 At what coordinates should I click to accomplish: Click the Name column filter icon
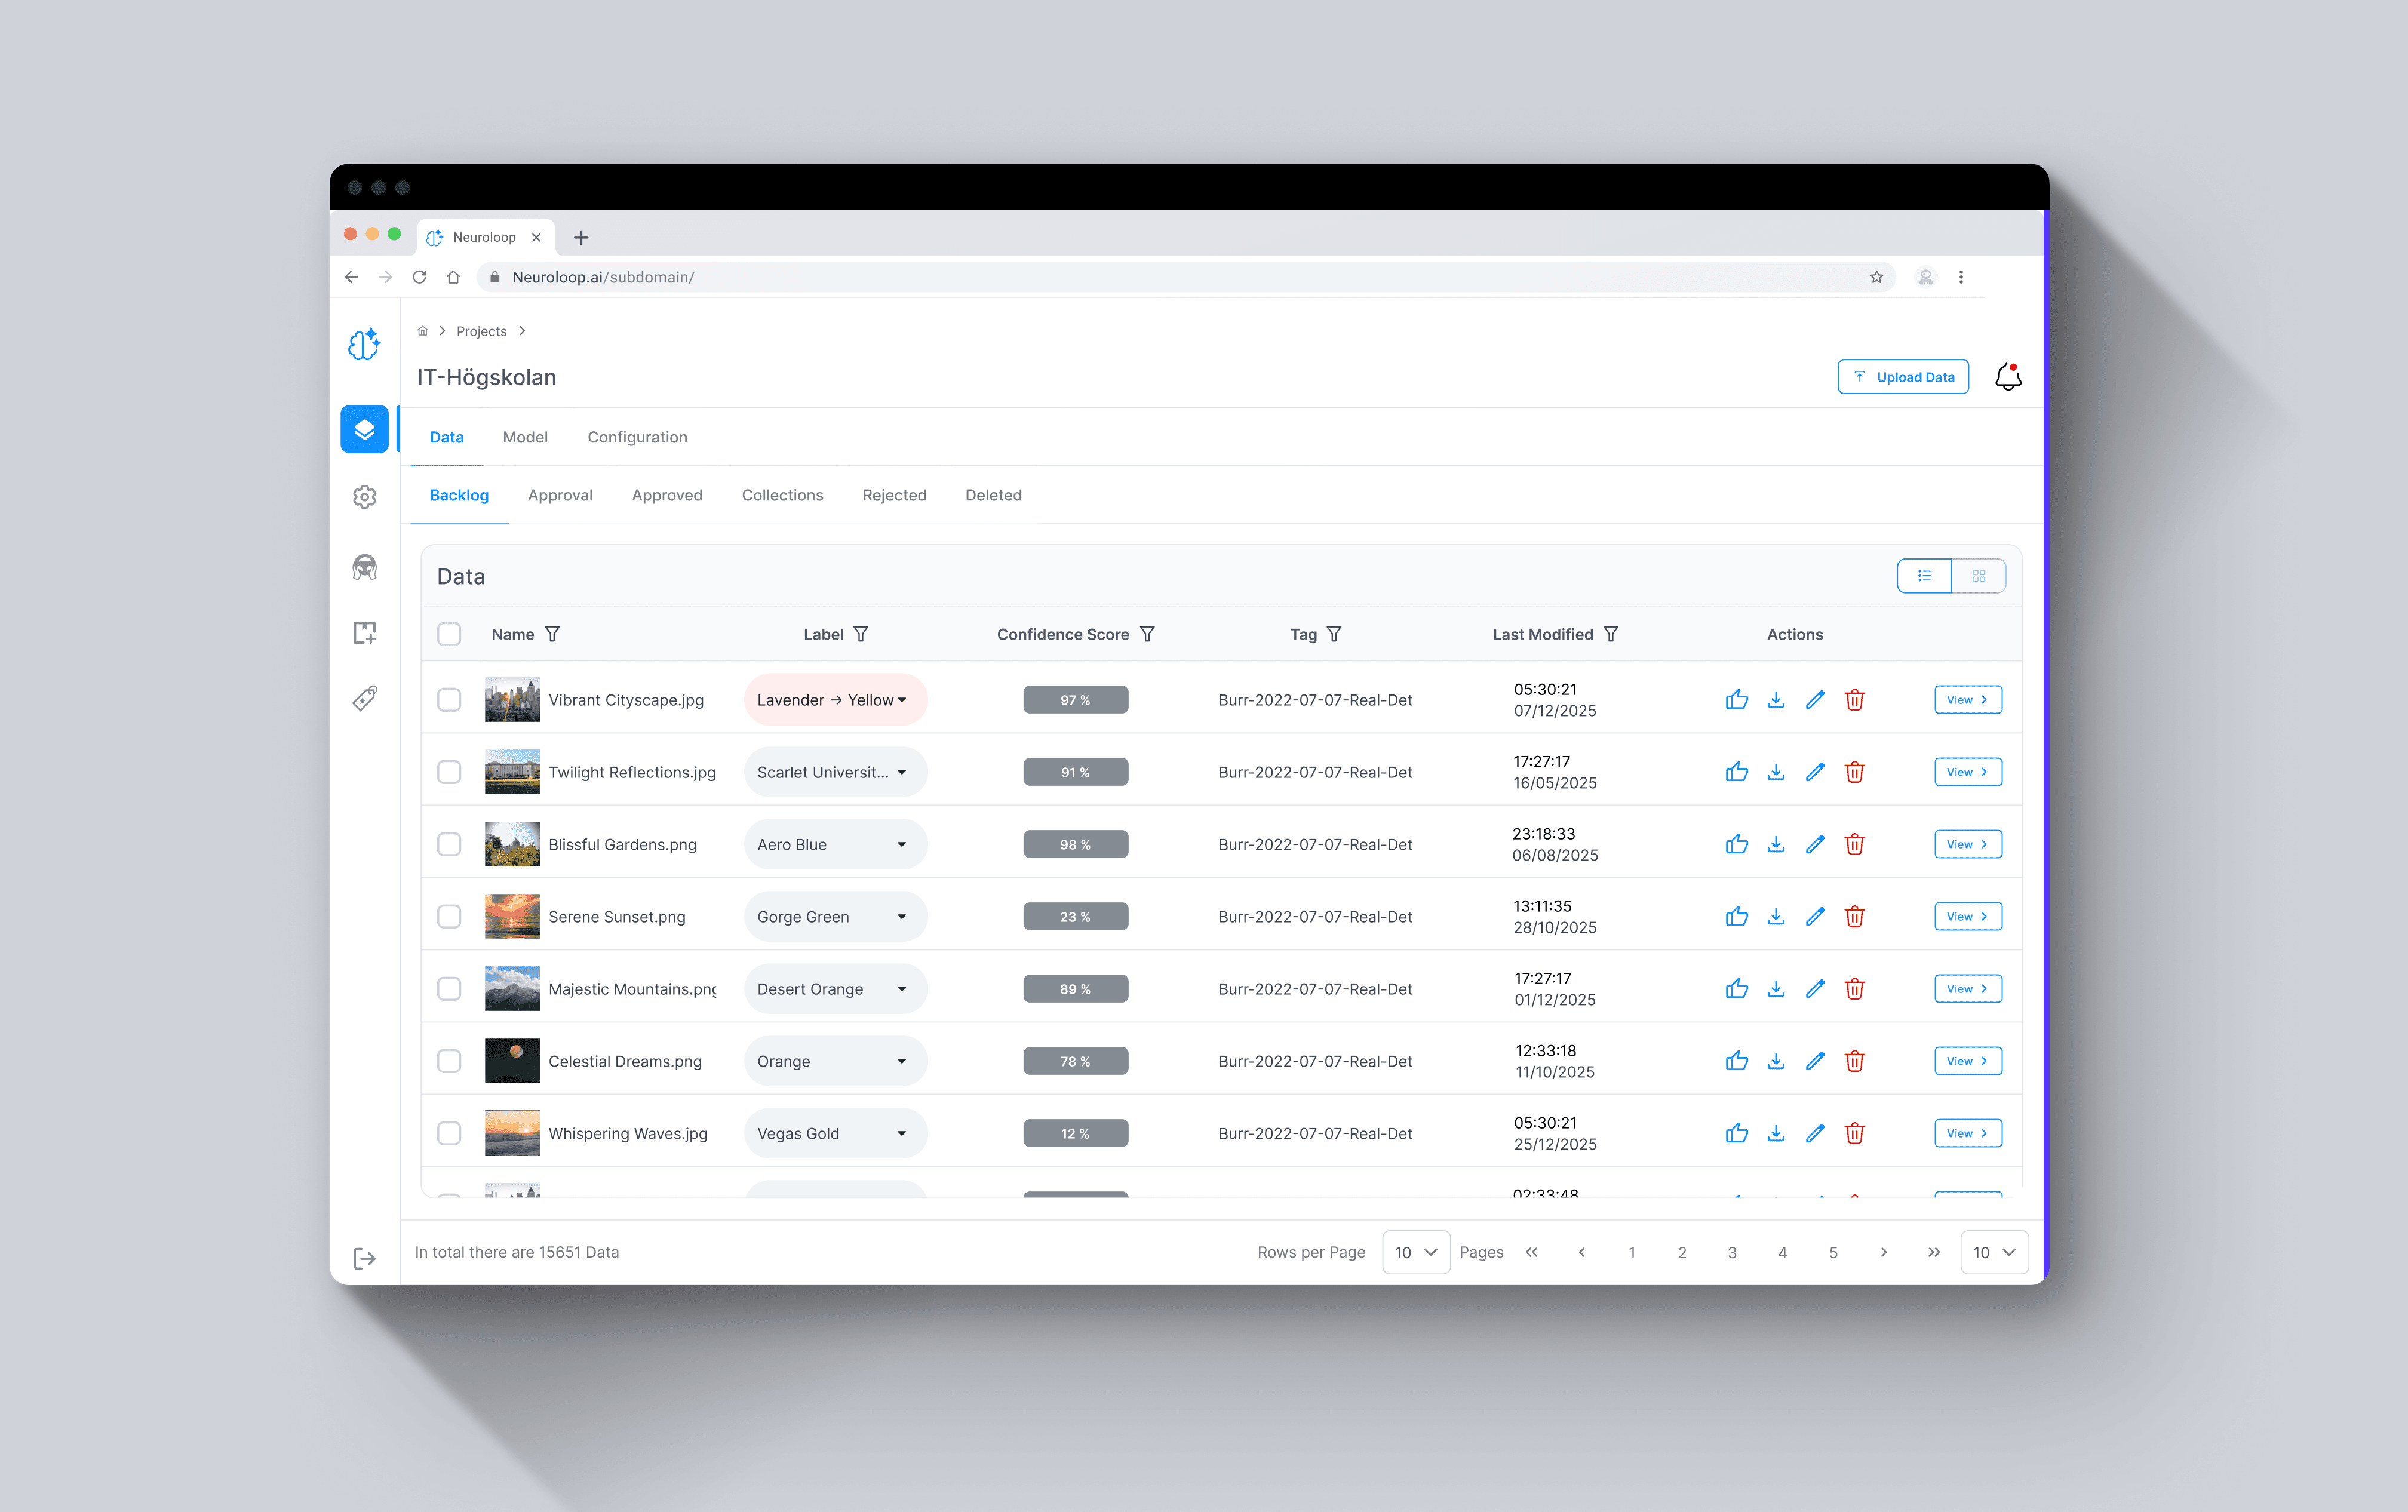point(552,634)
